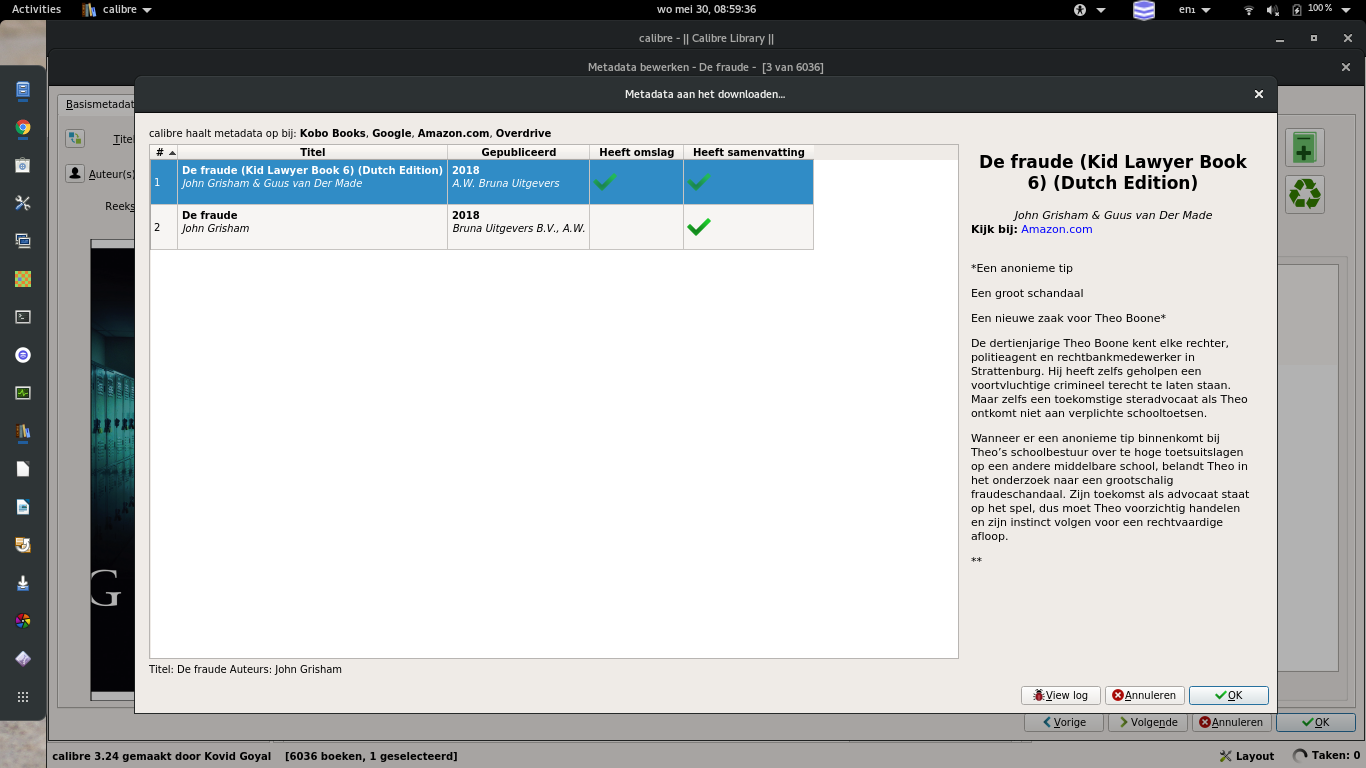Select the second De fraude by John Grisham result

pos(482,227)
